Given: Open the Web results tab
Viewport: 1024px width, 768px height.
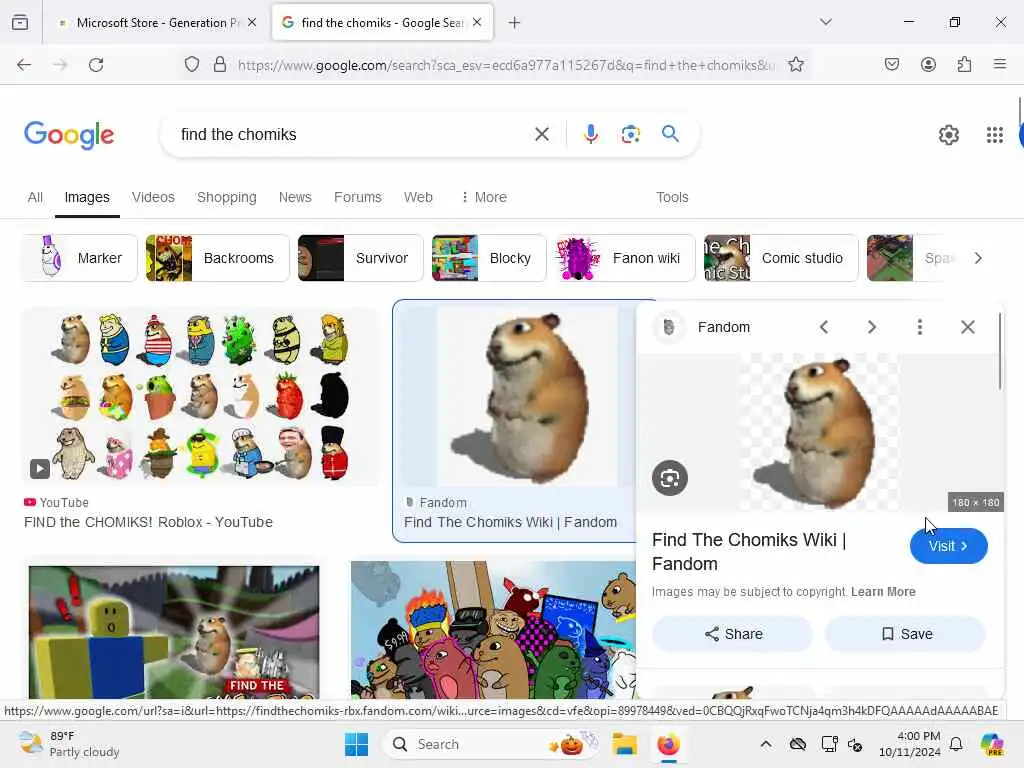Looking at the screenshot, I should [x=418, y=197].
